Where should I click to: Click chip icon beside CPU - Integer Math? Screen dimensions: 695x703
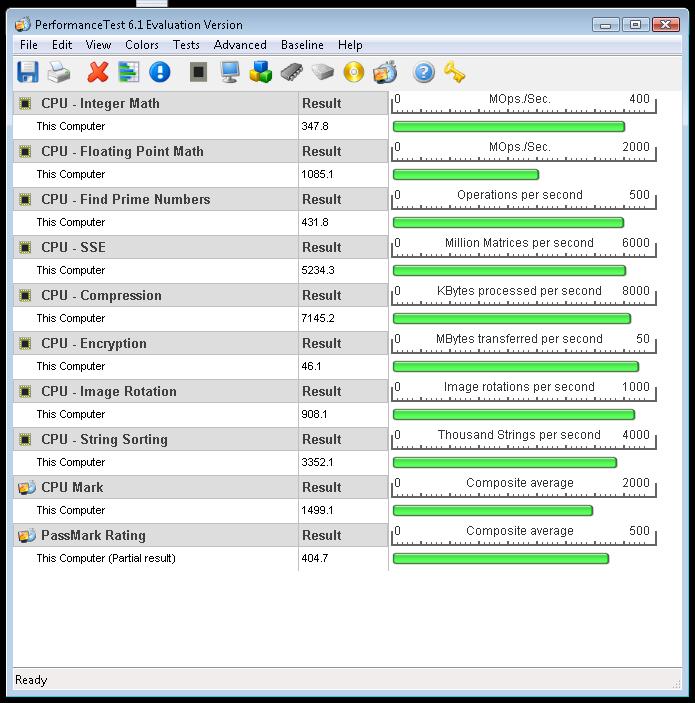point(25,103)
